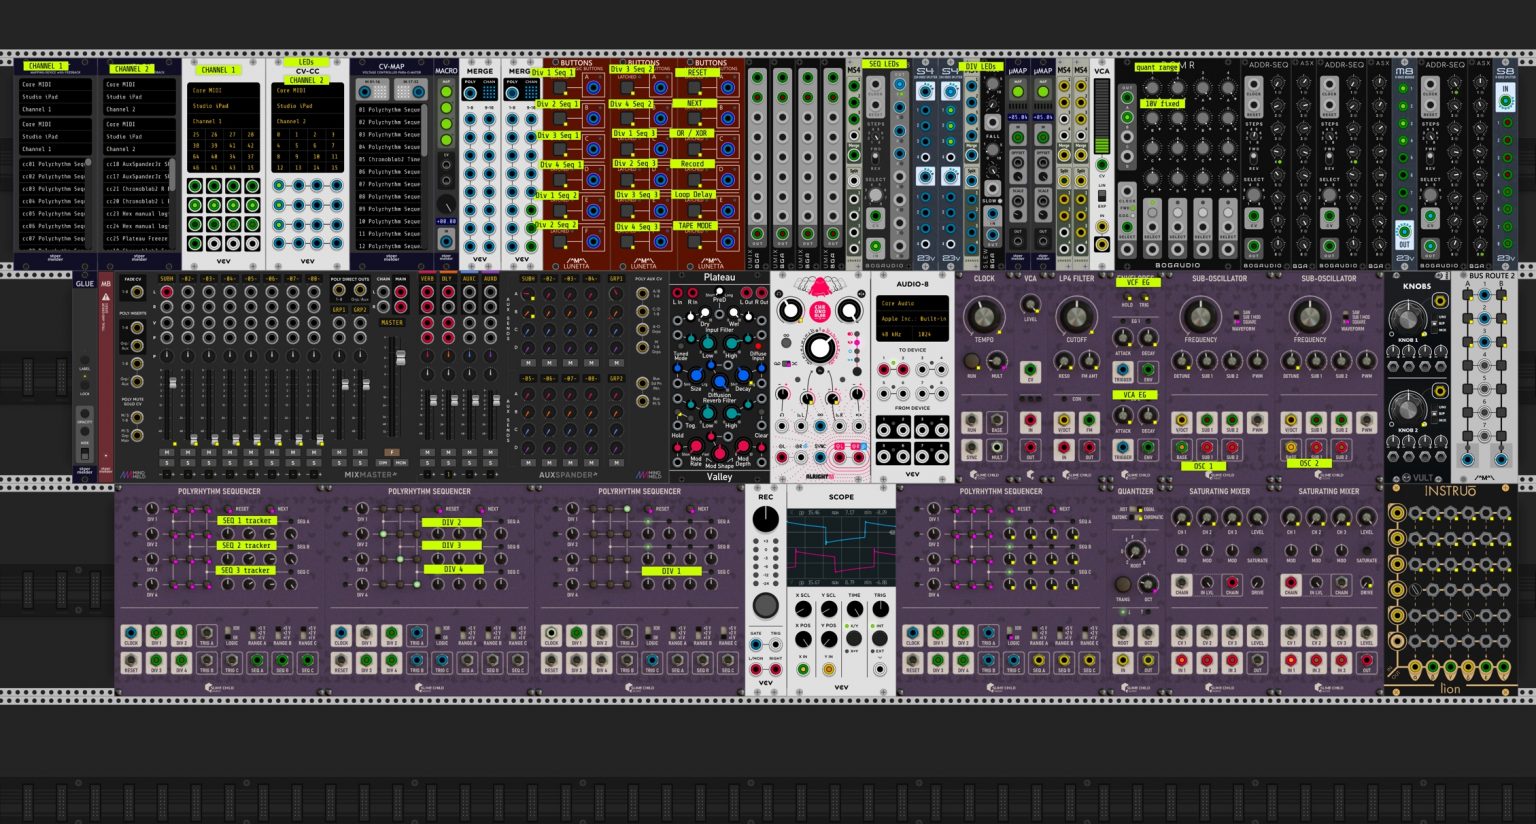Open the CV-CC Core MIDI driver menu
Screen dimensions: 1536x824
[307, 91]
